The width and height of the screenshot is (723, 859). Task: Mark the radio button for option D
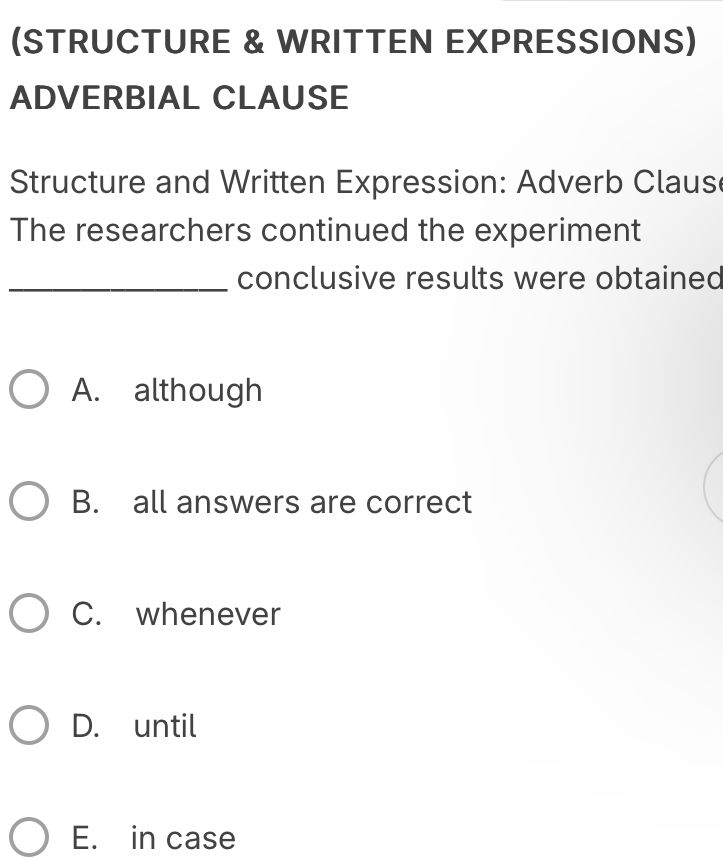coord(28,725)
